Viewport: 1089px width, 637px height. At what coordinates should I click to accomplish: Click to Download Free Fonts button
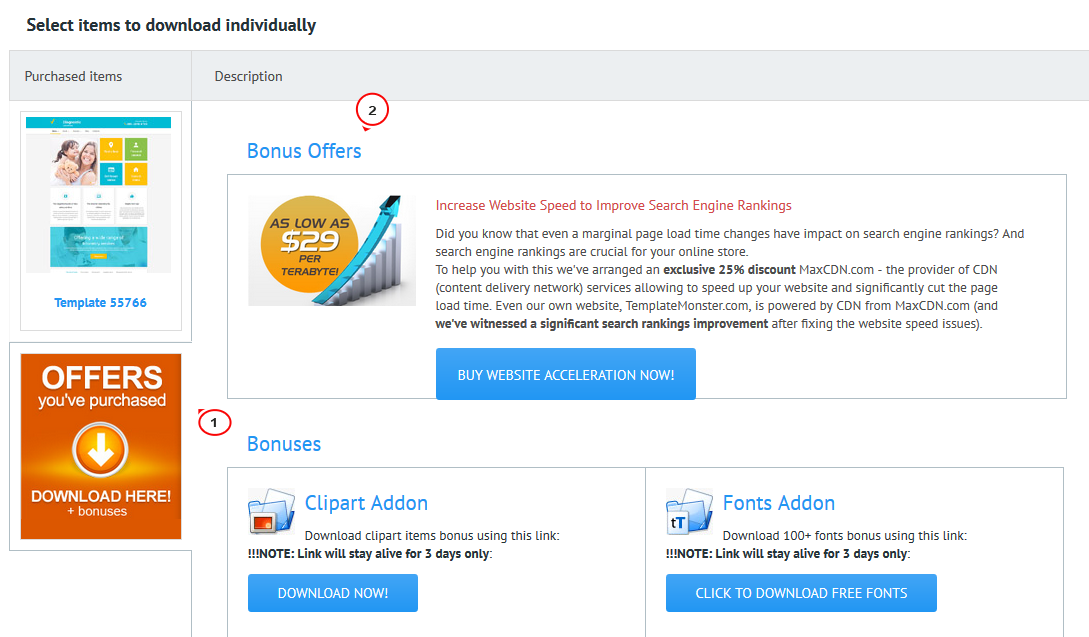(x=801, y=593)
